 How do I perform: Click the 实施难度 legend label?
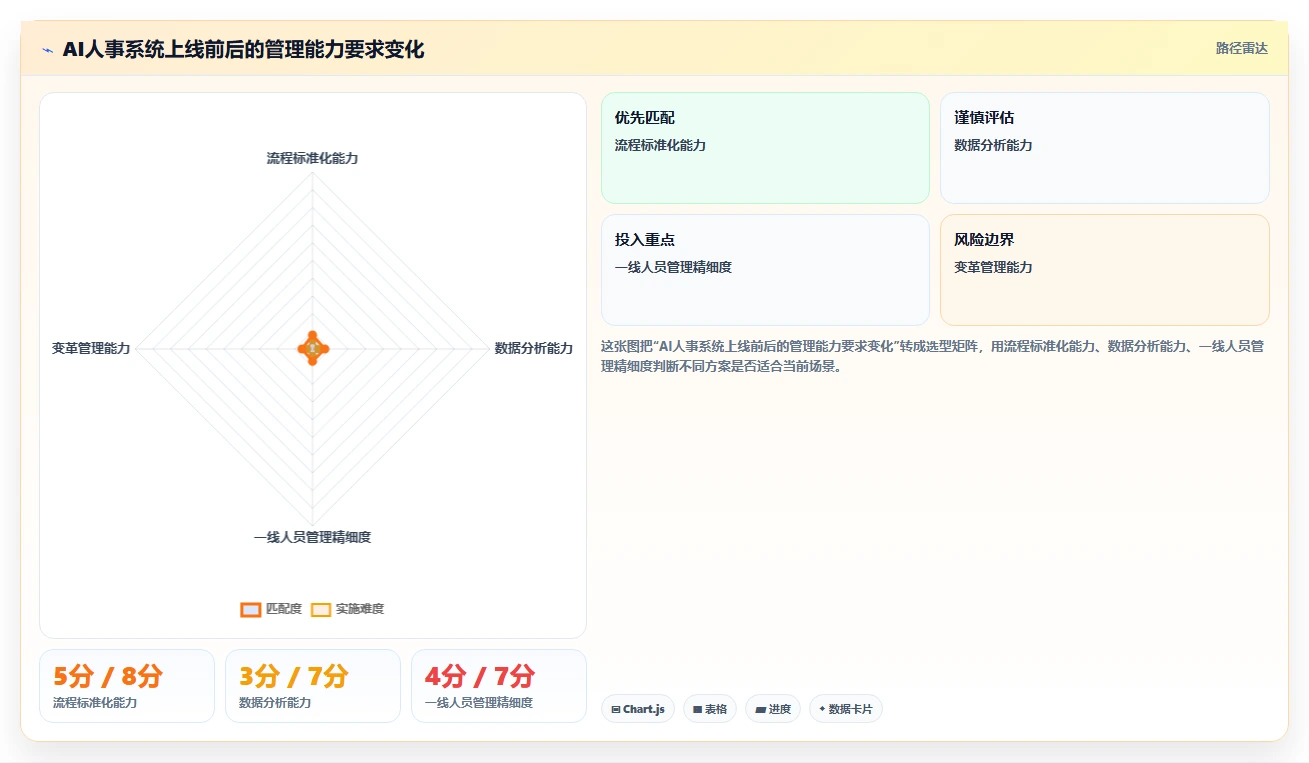(x=359, y=609)
